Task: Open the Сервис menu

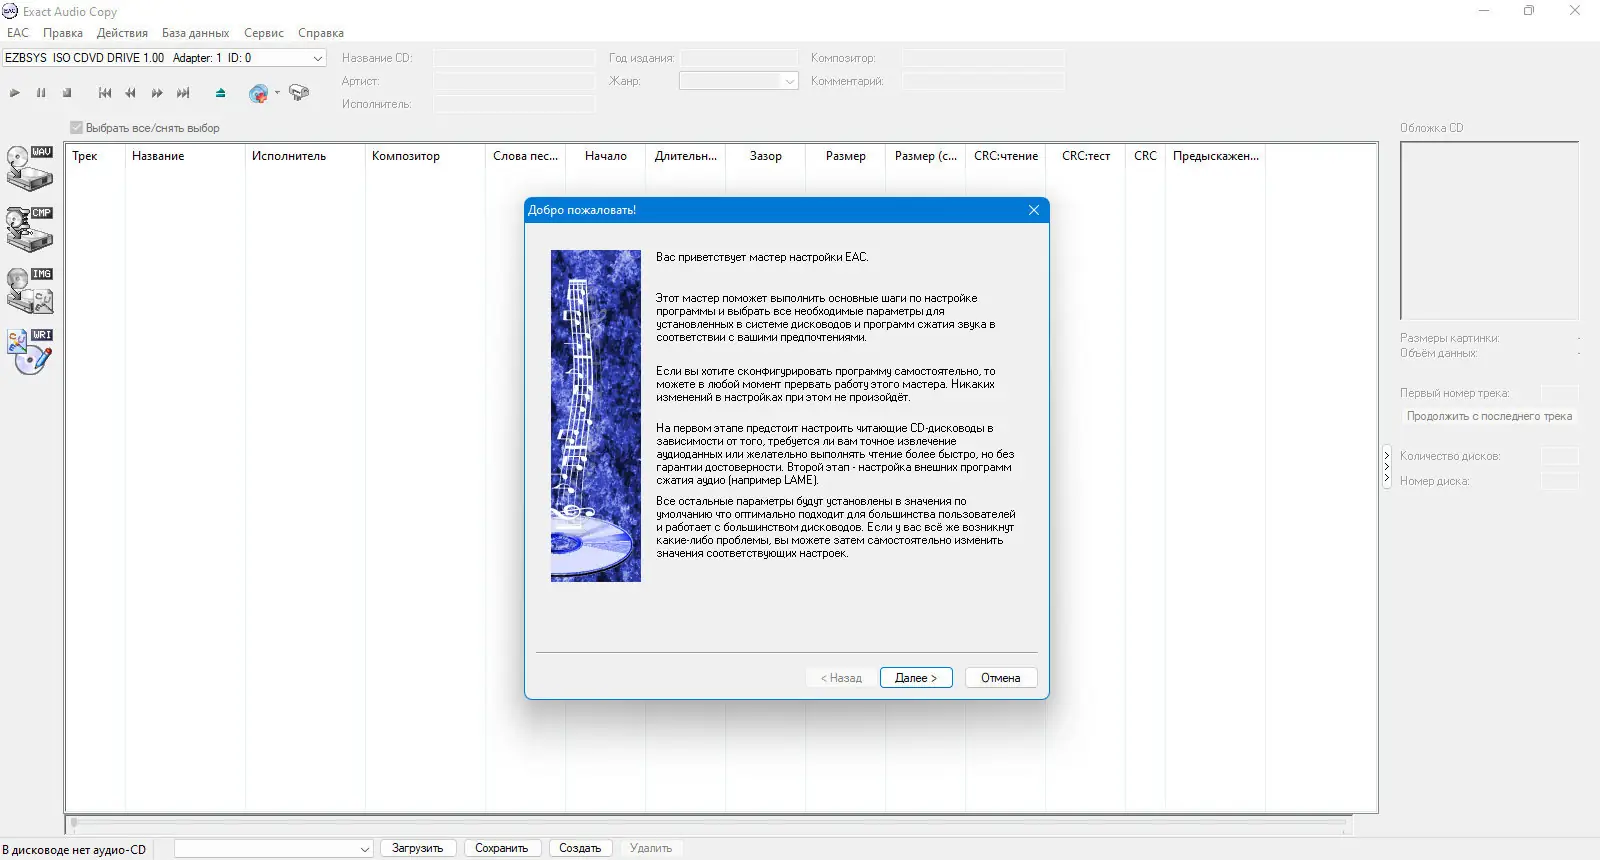Action: coord(264,33)
